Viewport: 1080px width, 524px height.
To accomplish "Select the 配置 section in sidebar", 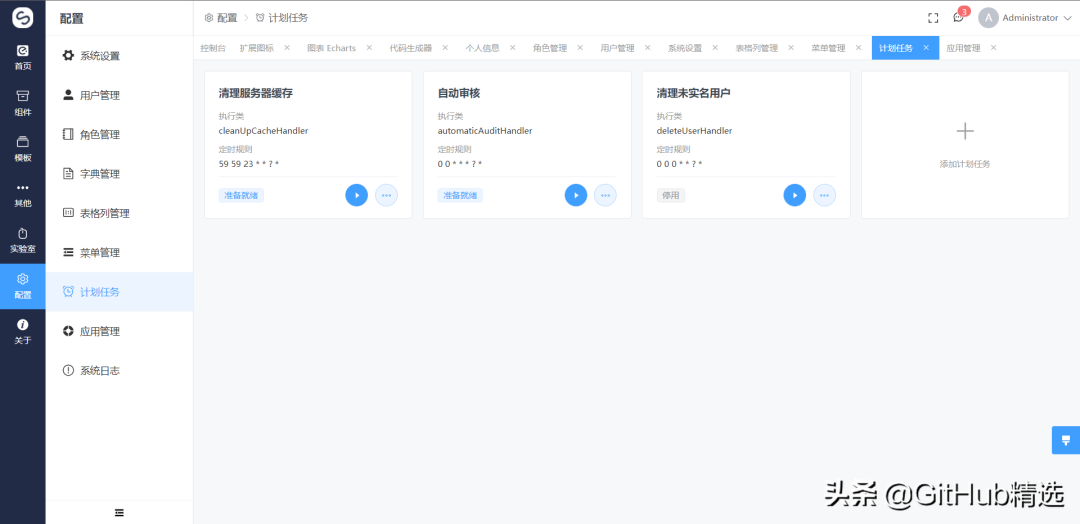I will click(x=23, y=286).
